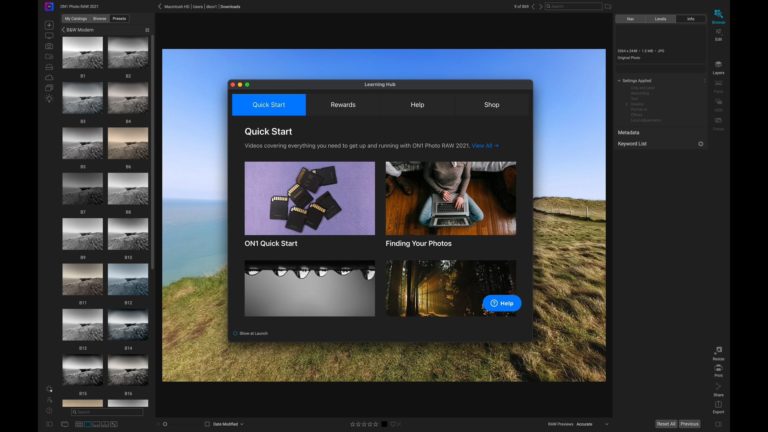768x432 pixels.
Task: Click the search field in the top bar
Action: [x=574, y=6]
